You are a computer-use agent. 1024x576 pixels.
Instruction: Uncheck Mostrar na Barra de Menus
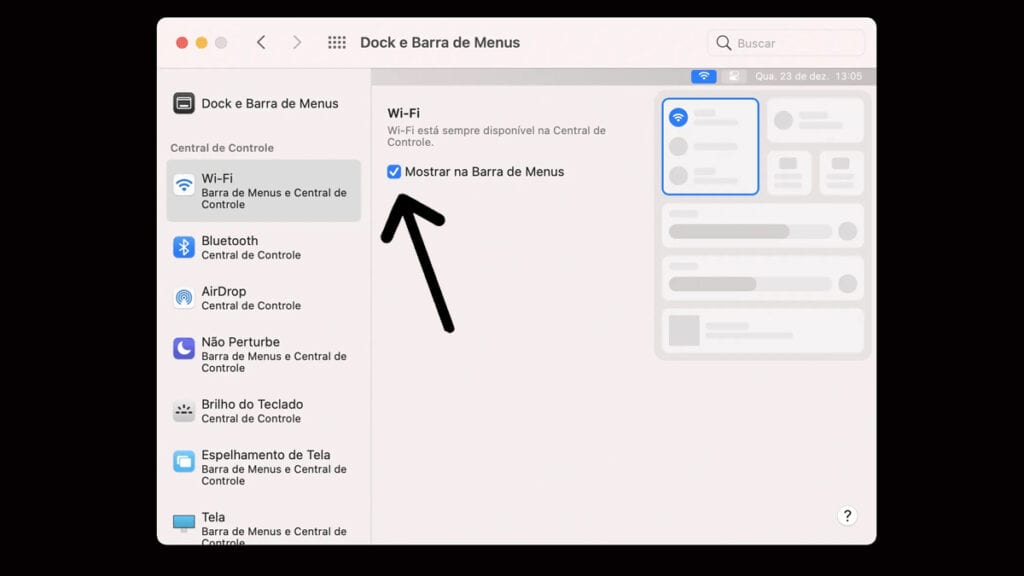tap(394, 172)
